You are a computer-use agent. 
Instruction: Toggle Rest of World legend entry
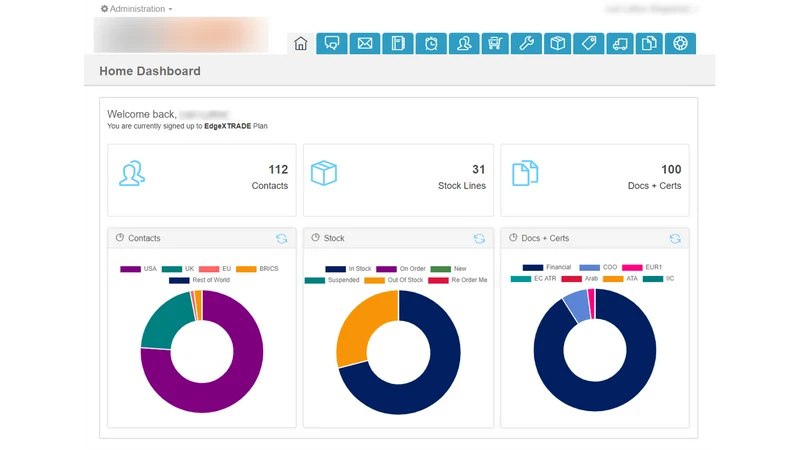(x=199, y=280)
